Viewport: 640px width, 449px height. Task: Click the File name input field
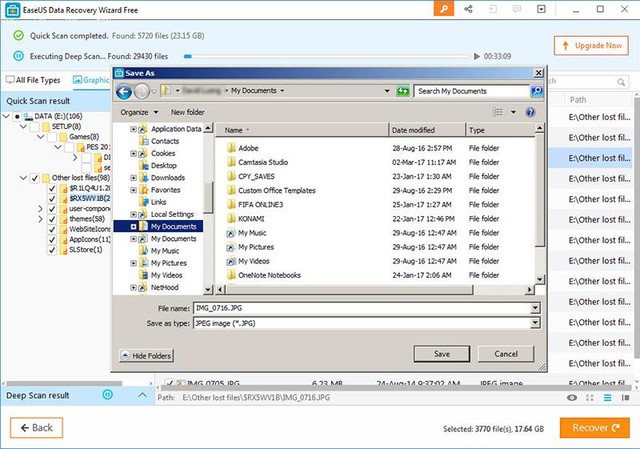point(362,308)
